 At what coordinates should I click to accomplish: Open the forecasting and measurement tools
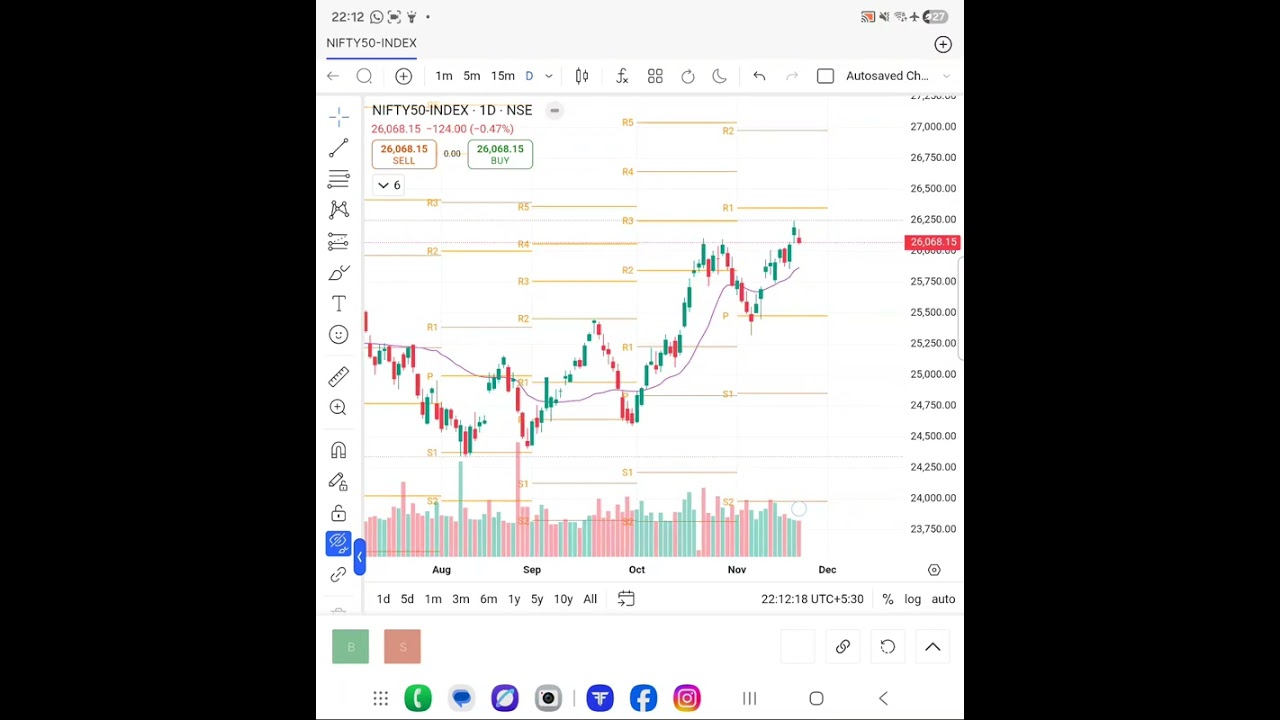tap(339, 241)
